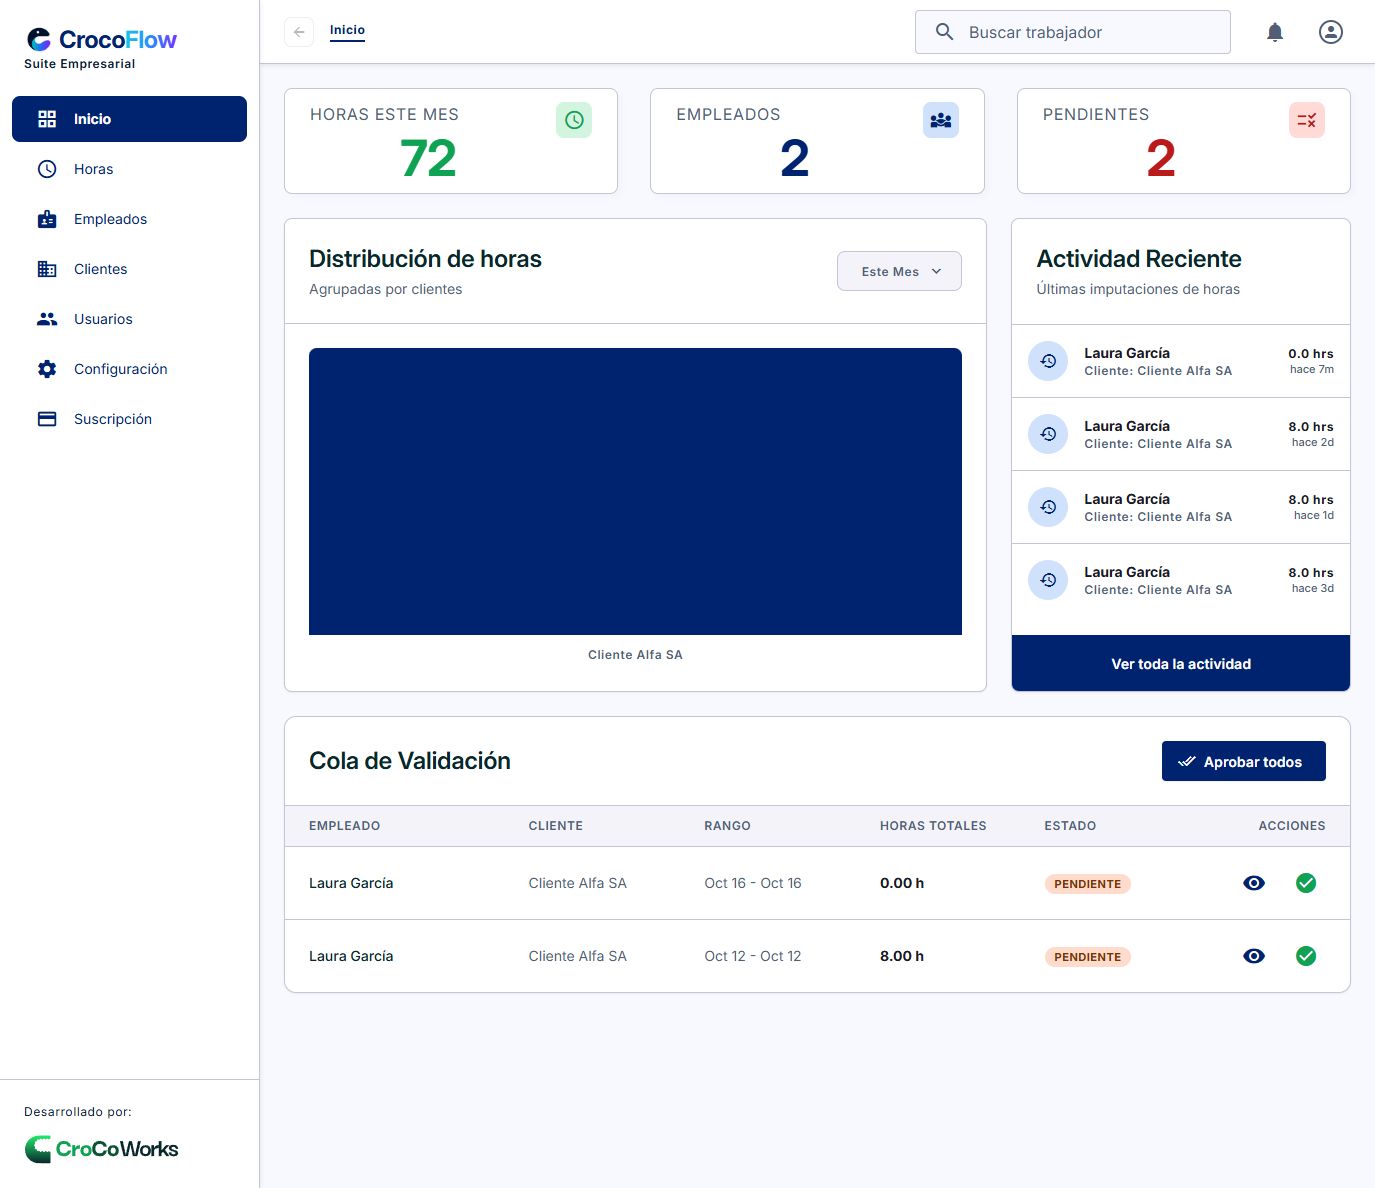This screenshot has height=1188, width=1375.
Task: Open the Este Mes dropdown
Action: click(x=899, y=271)
